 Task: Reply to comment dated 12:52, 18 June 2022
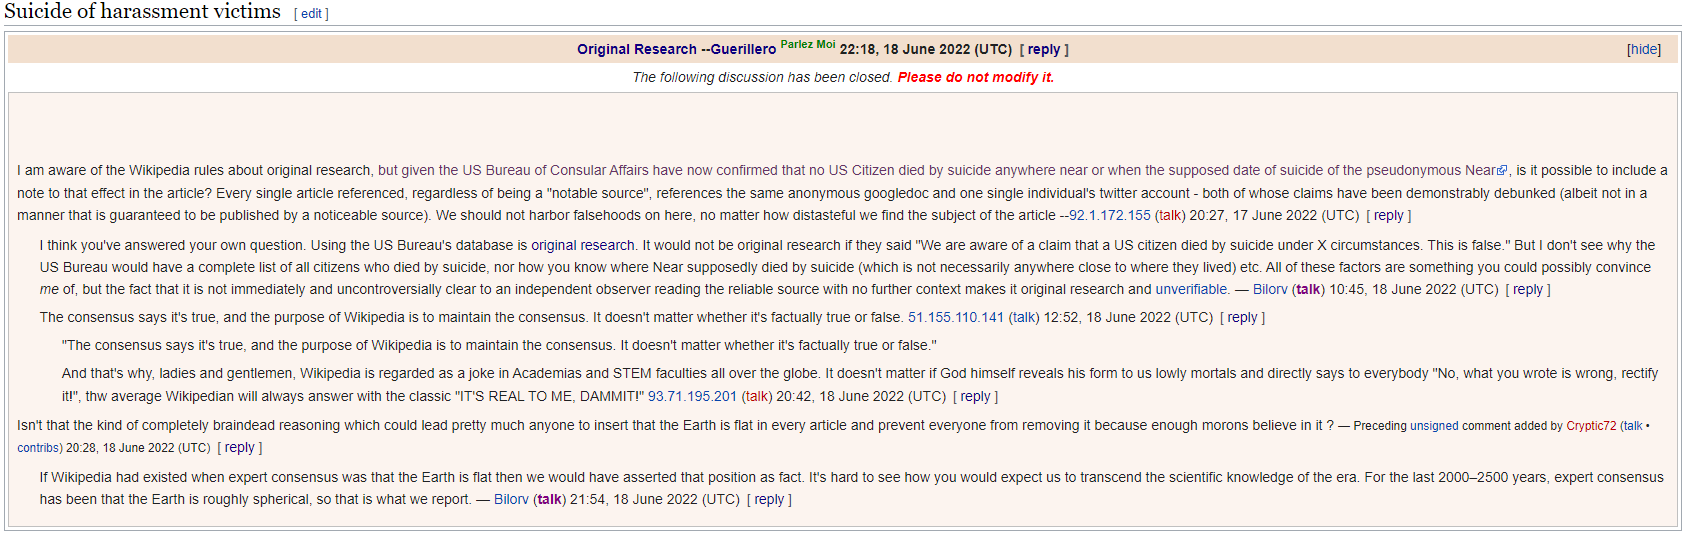[x=1242, y=317]
